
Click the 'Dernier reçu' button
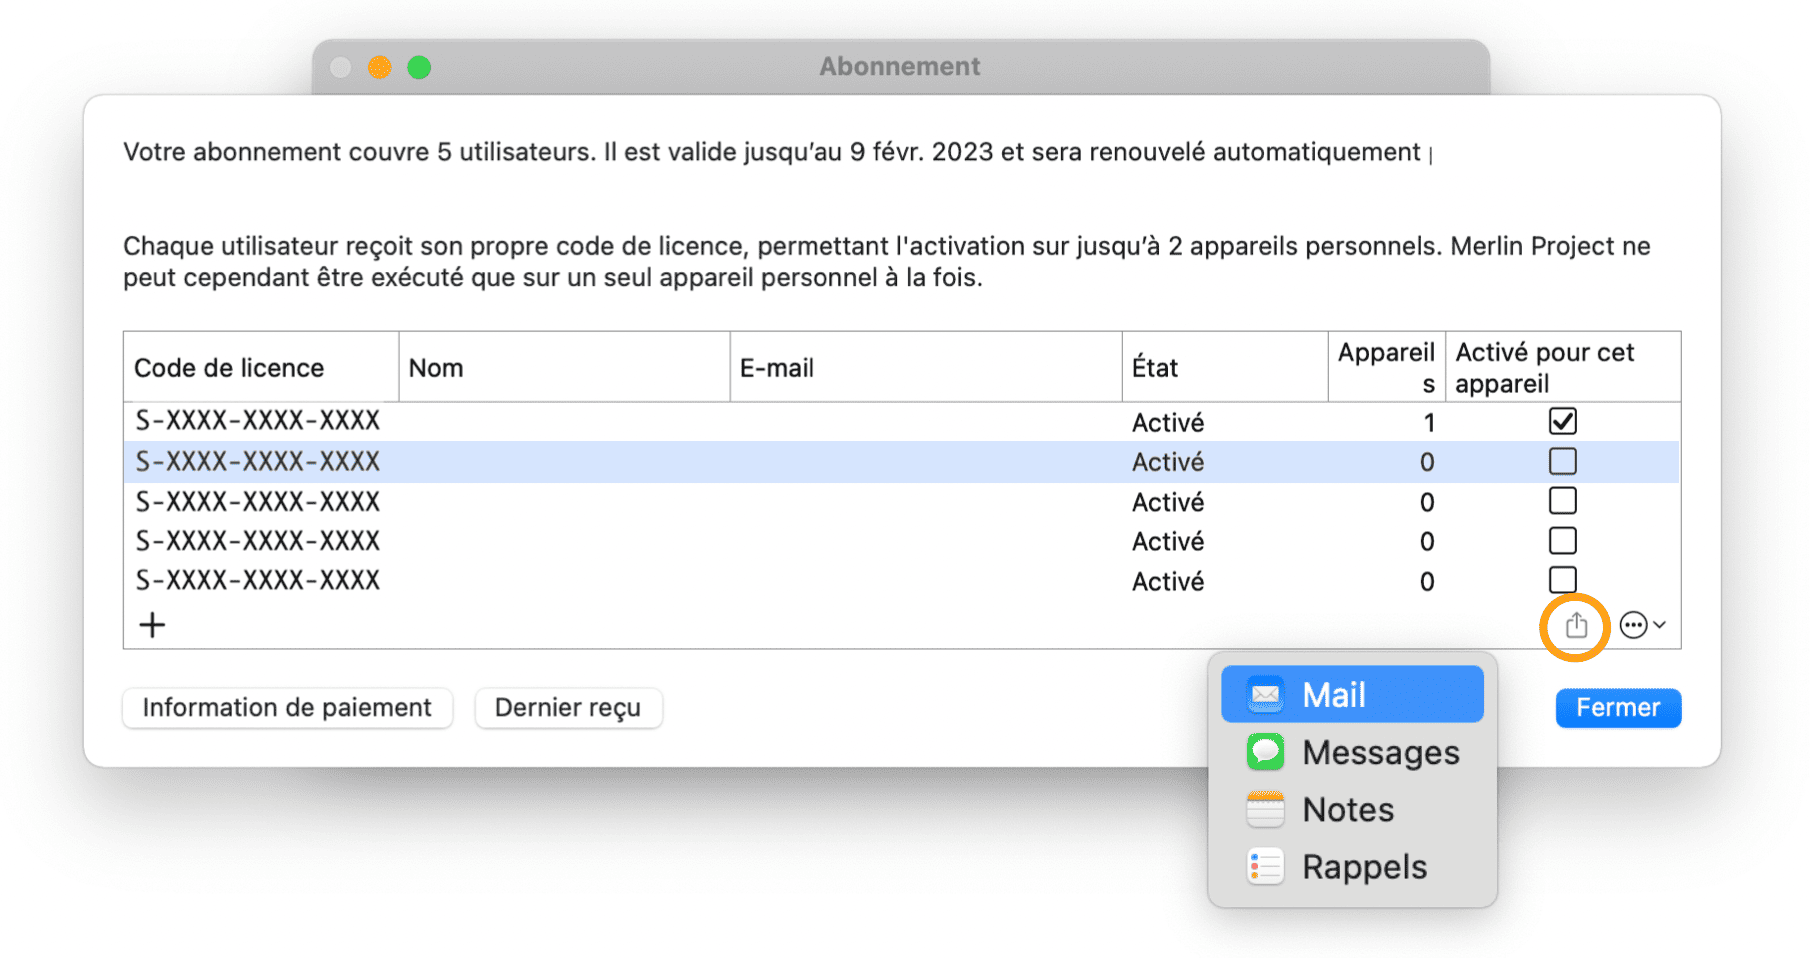click(x=568, y=707)
